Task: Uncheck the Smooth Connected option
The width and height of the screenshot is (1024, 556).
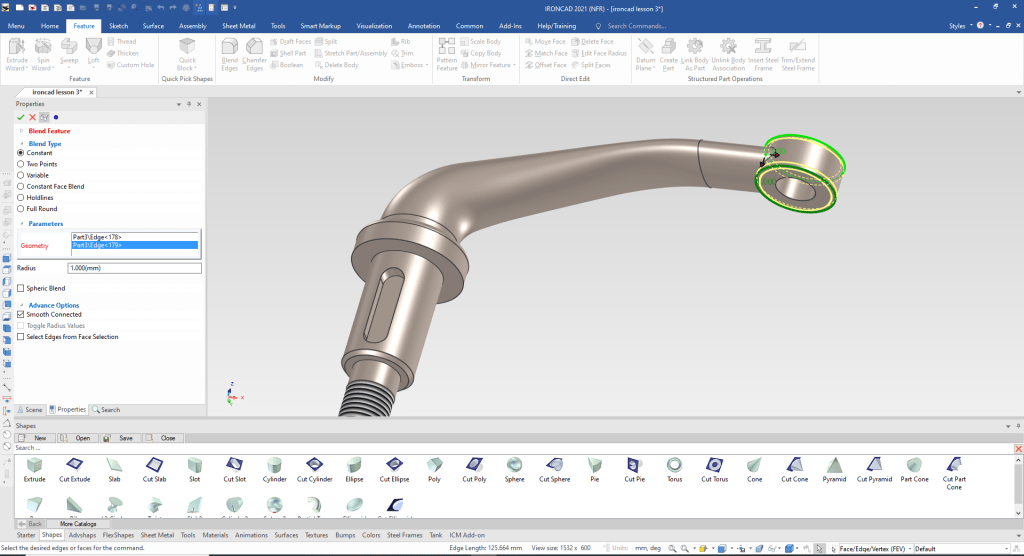Action: (21, 314)
